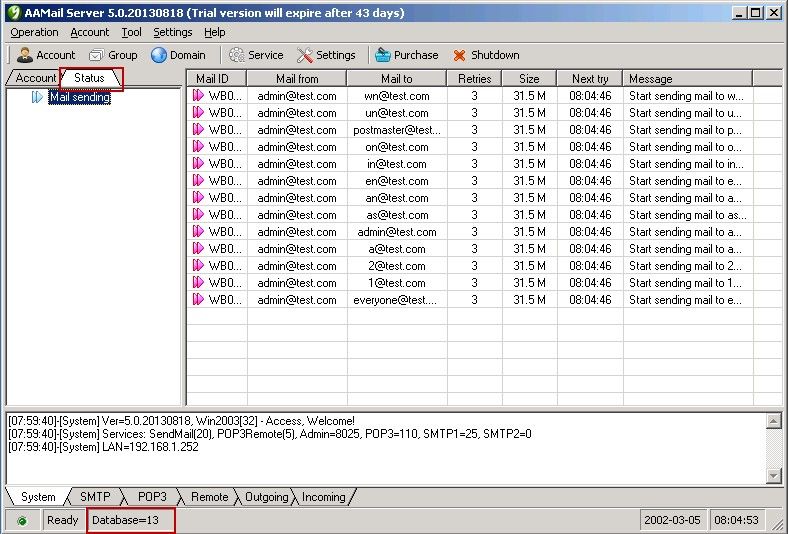Sort by the Mail to column header
Screen dimensions: 788x534
pyautogui.click(x=397, y=79)
